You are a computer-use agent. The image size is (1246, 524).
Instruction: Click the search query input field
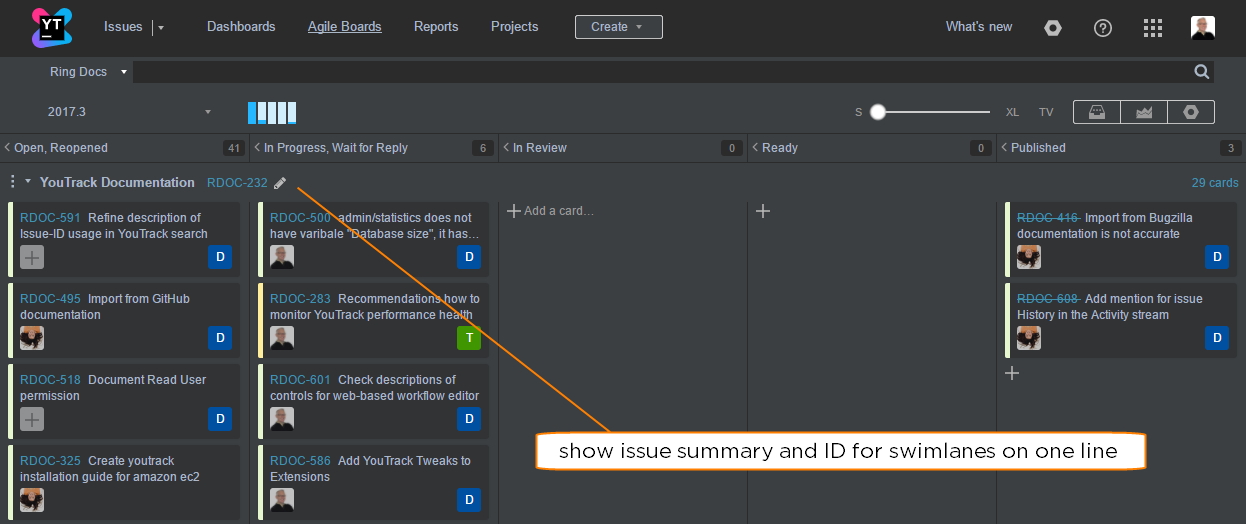coord(660,72)
